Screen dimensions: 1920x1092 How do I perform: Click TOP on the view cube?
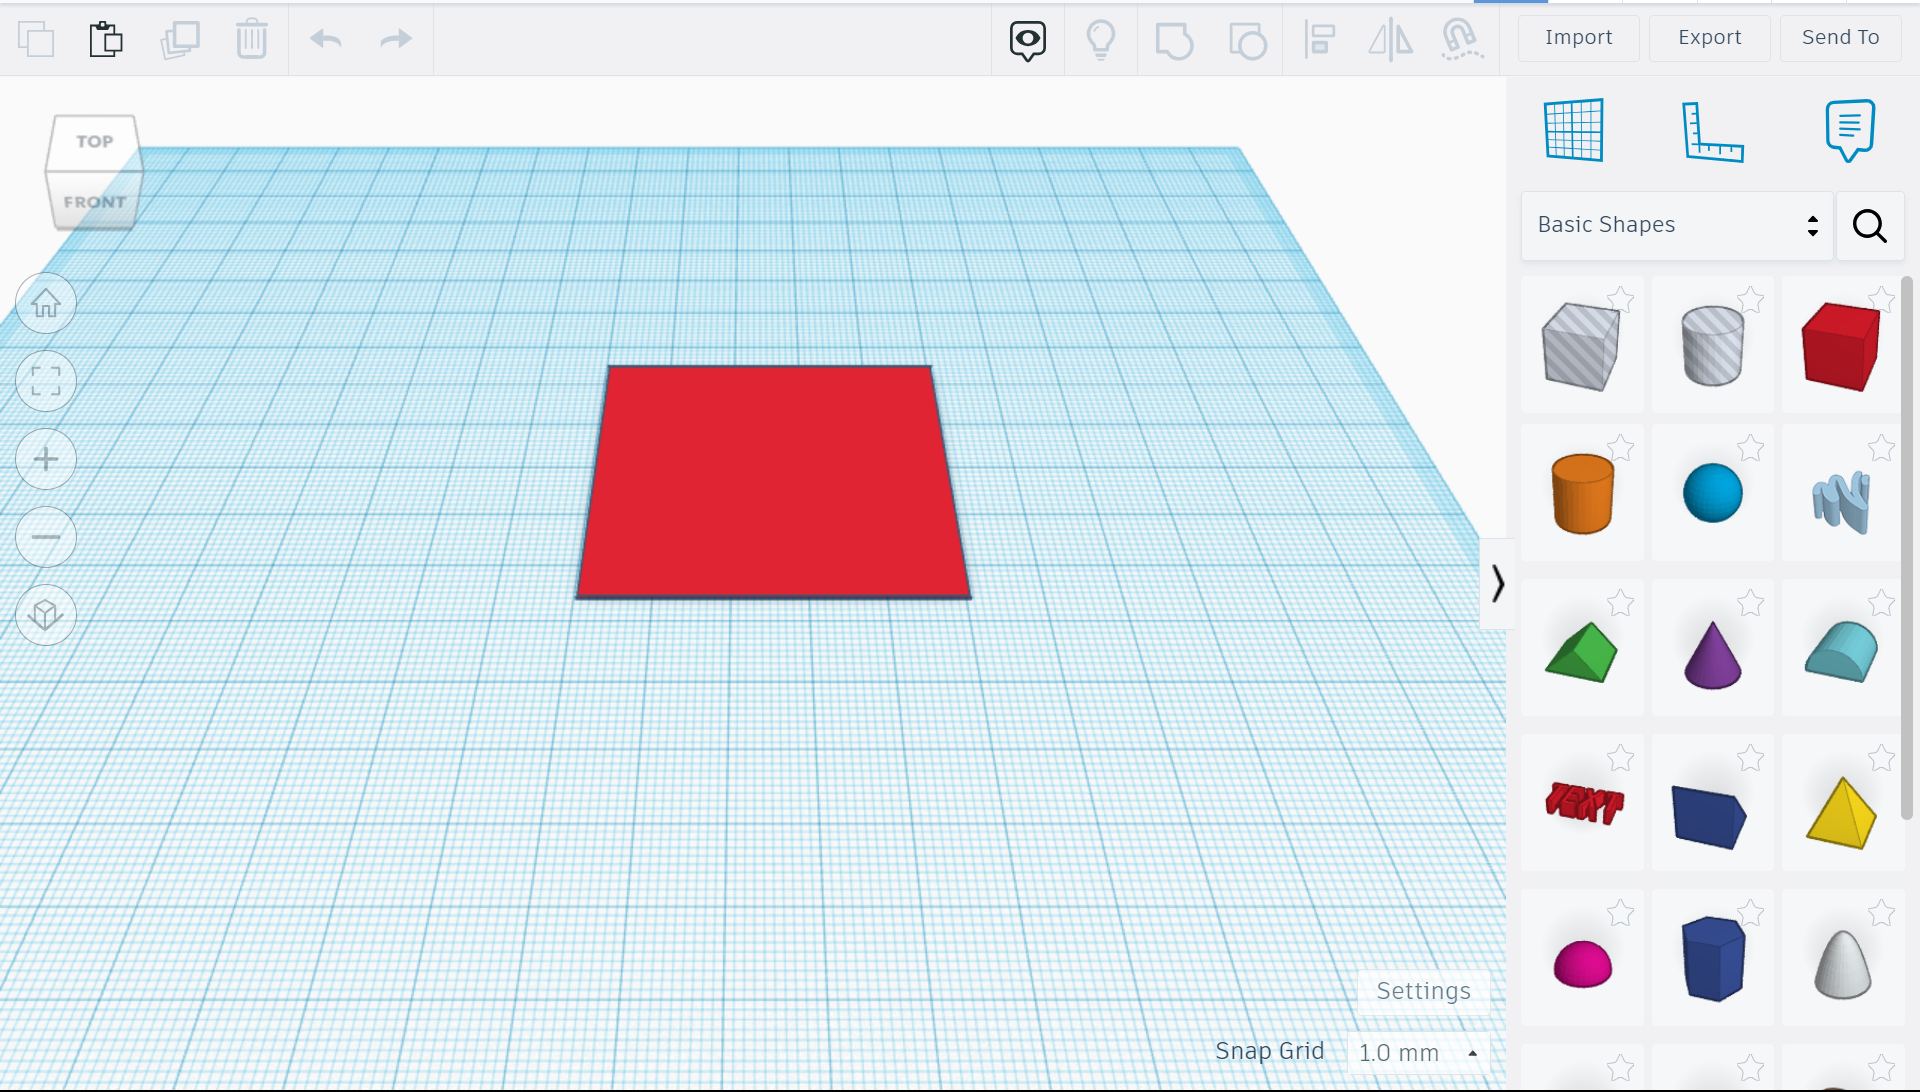[93, 141]
